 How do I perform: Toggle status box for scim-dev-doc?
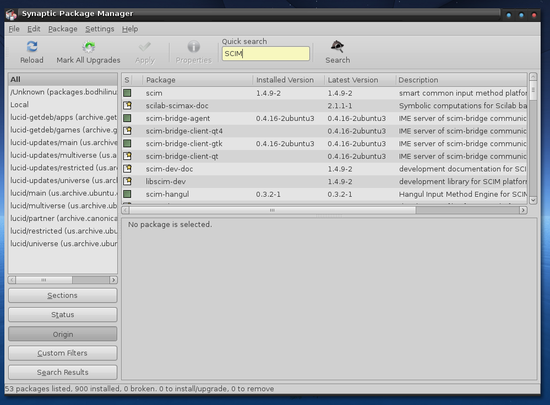pyautogui.click(x=127, y=169)
